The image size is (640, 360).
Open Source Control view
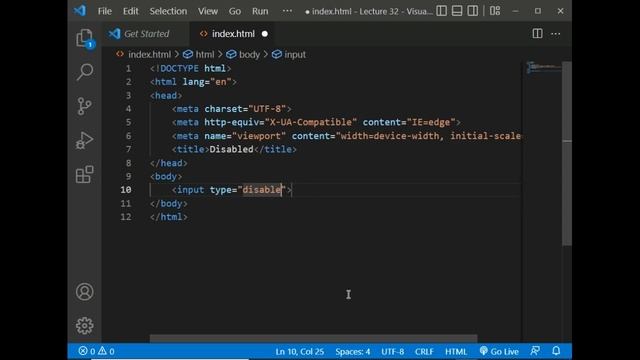tap(84, 106)
